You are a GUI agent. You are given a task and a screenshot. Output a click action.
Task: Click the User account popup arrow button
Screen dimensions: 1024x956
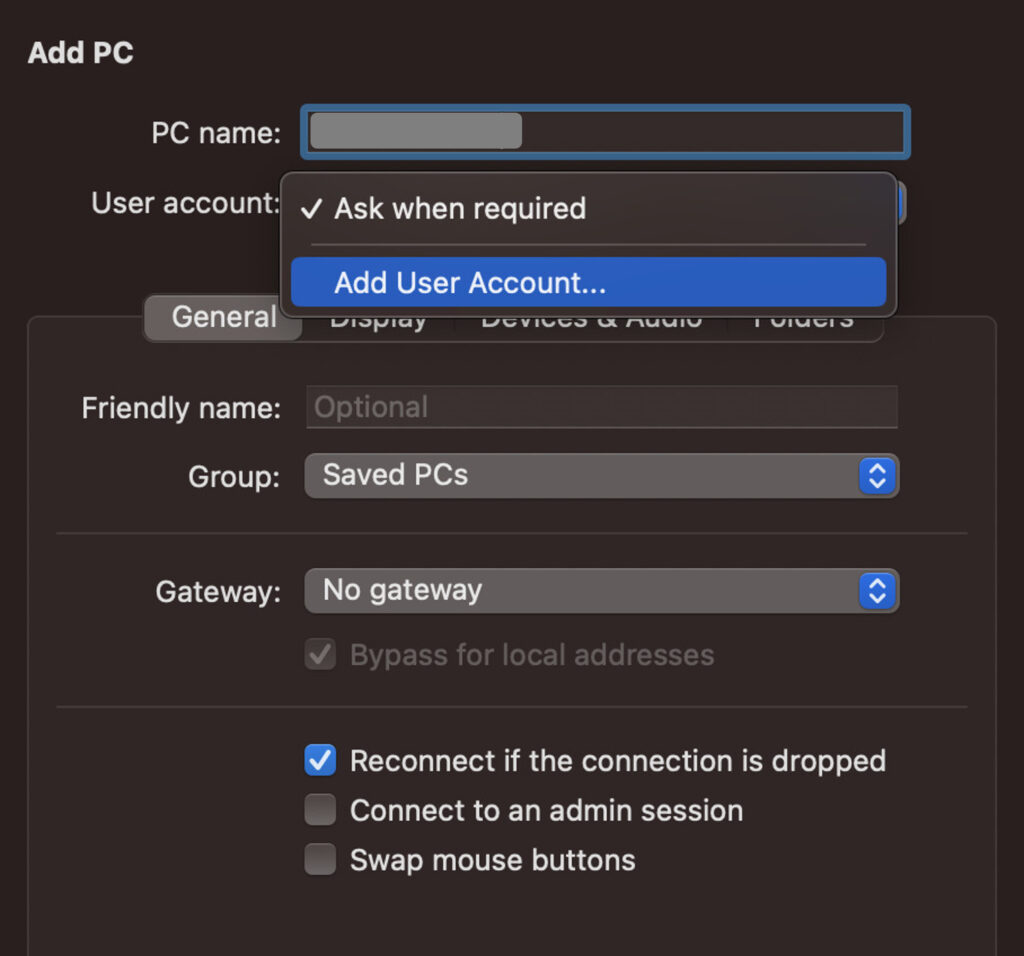click(901, 203)
